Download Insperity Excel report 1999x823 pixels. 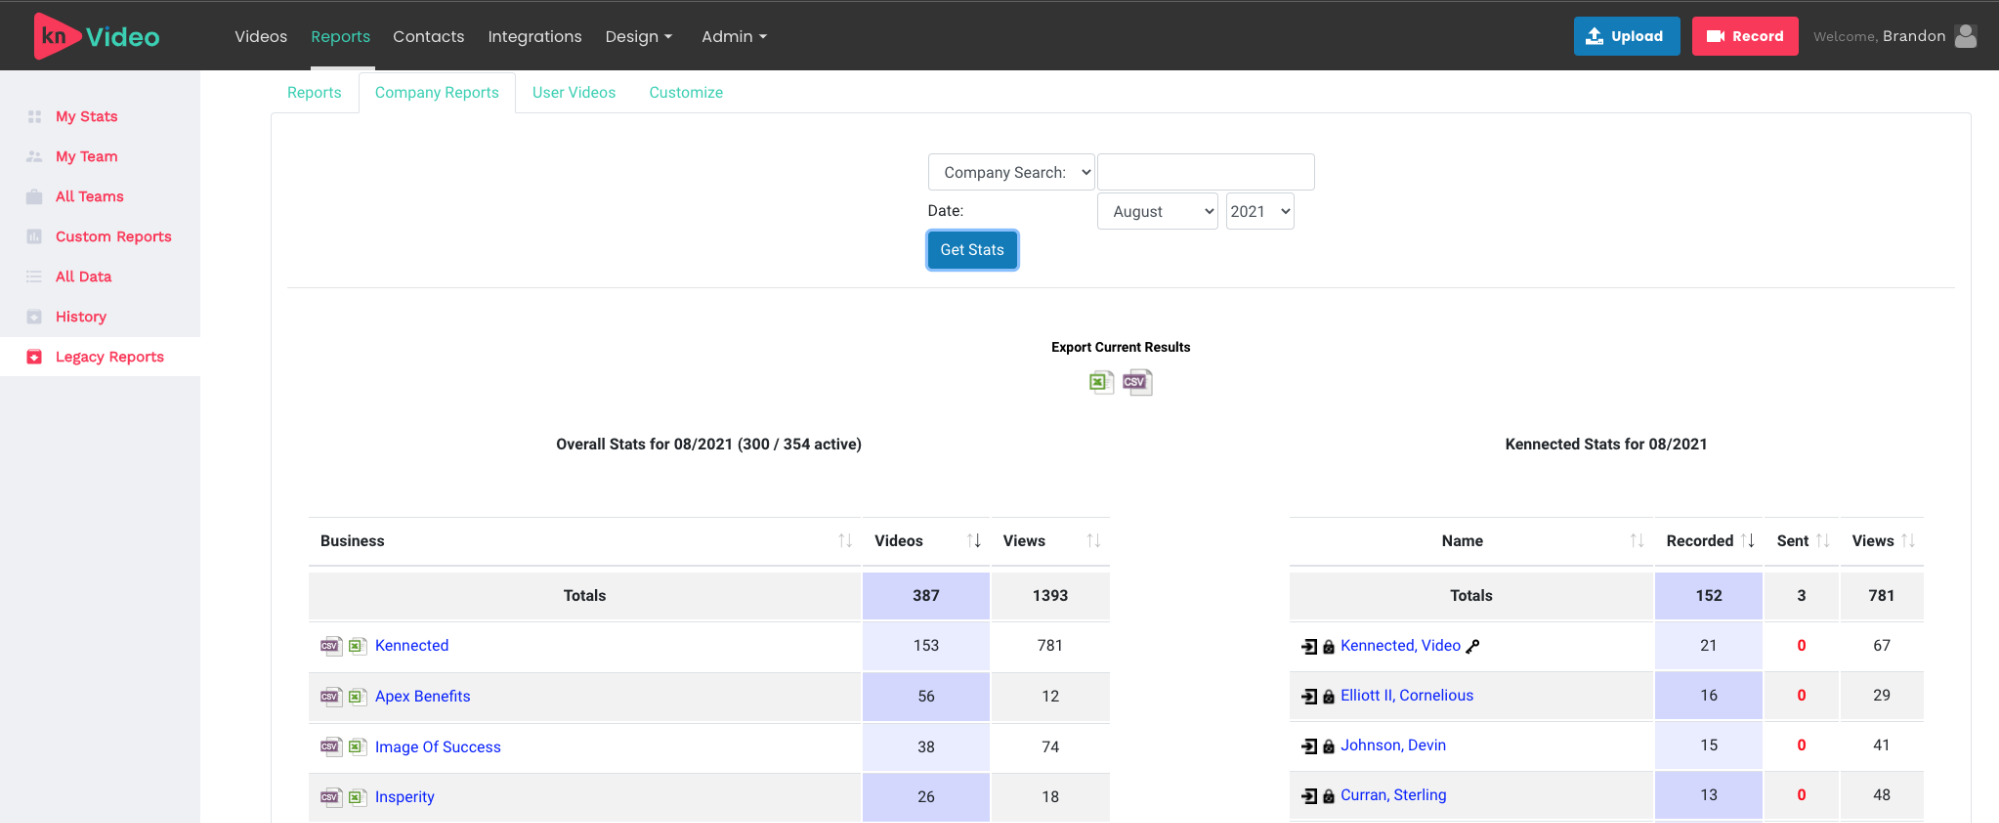[358, 797]
